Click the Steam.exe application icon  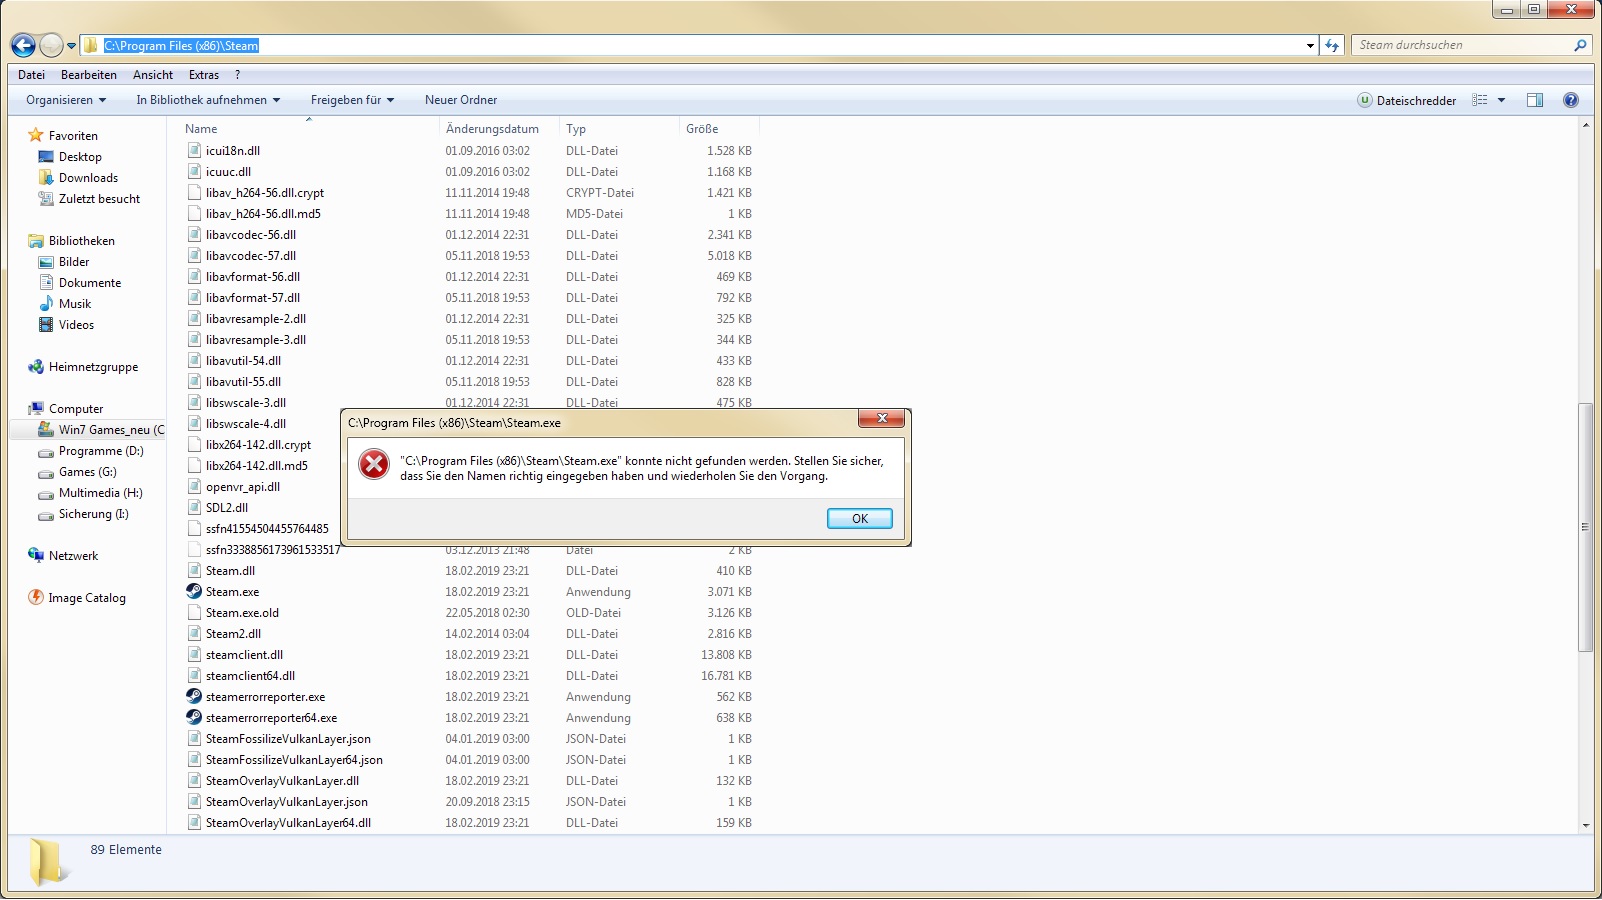coord(194,592)
